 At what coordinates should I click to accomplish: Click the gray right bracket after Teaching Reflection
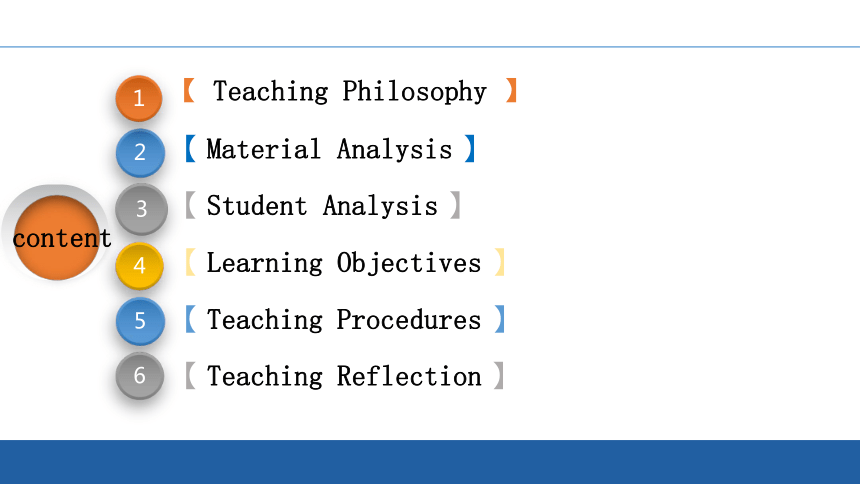(499, 375)
